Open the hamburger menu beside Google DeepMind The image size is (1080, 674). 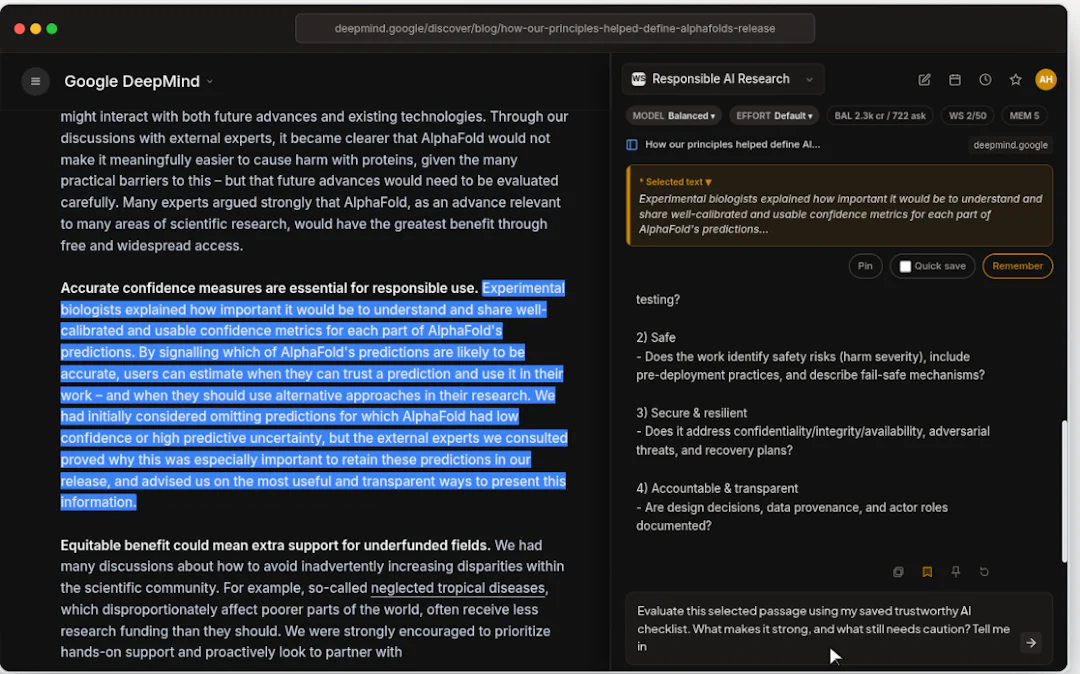(35, 81)
